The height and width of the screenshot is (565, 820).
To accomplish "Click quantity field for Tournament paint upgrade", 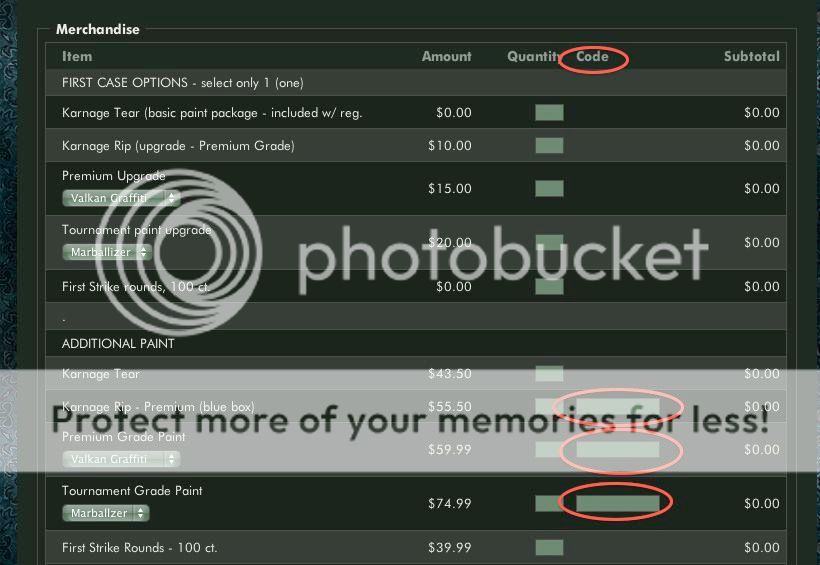I will tap(549, 242).
